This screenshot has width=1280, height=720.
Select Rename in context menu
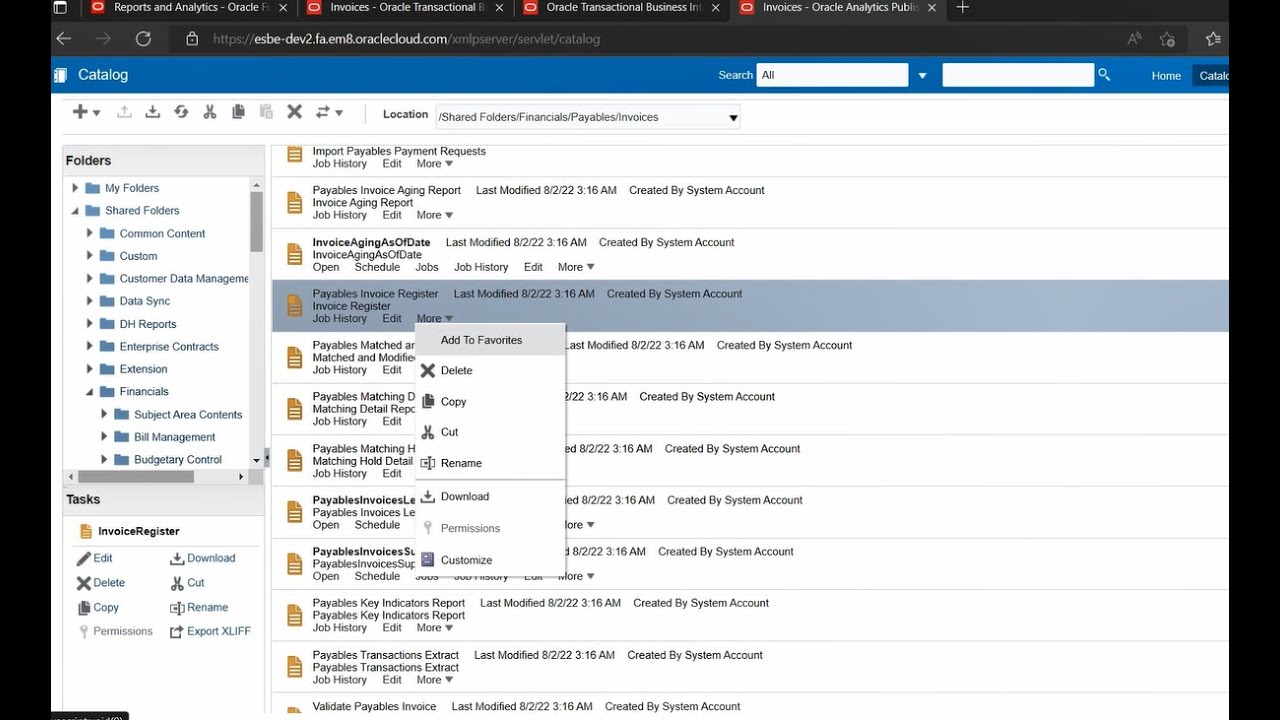490,463
